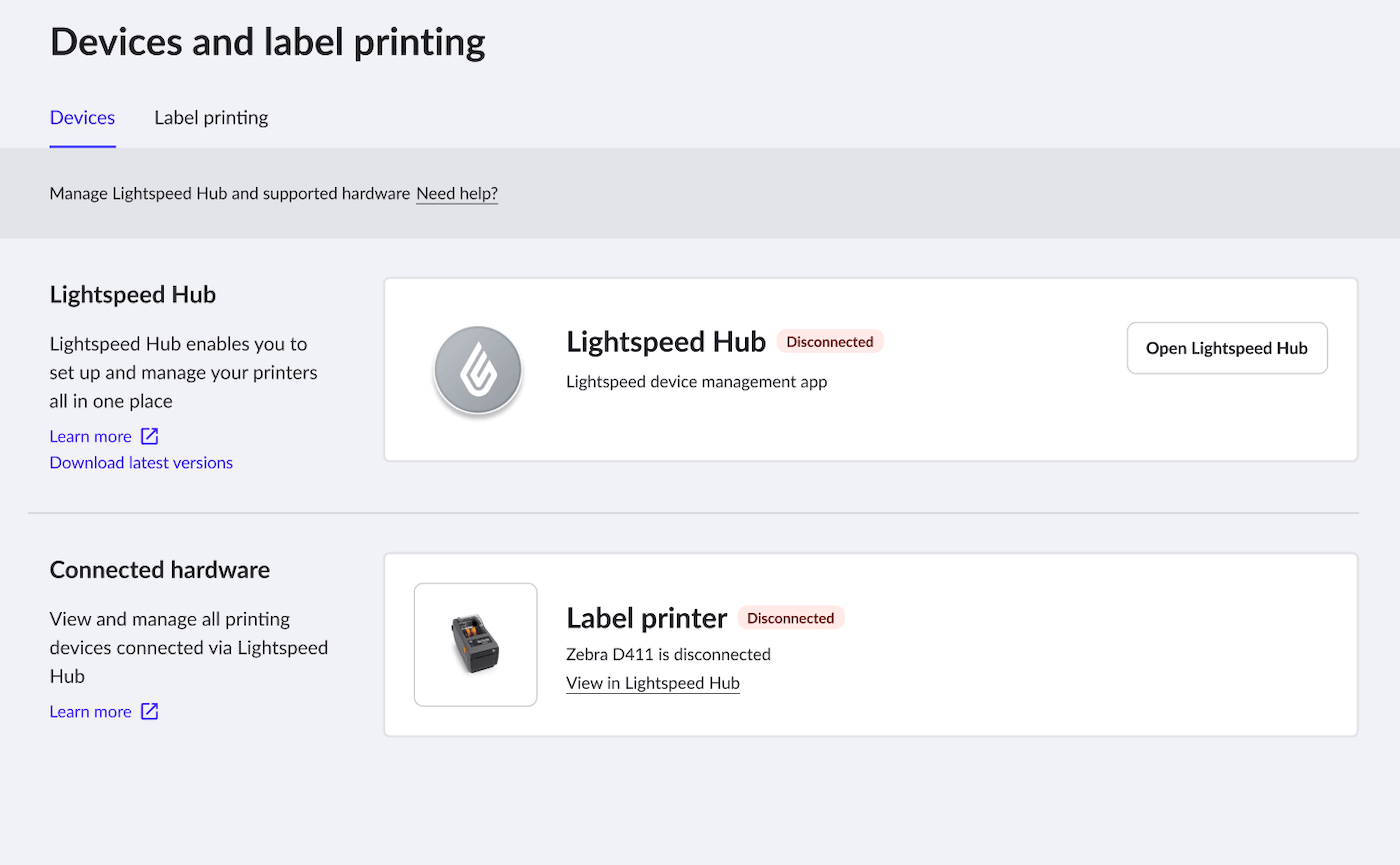Screen dimensions: 1400x865
Task: Click Disconnected badge next to Lightspeed Hub title
Action: tap(830, 342)
